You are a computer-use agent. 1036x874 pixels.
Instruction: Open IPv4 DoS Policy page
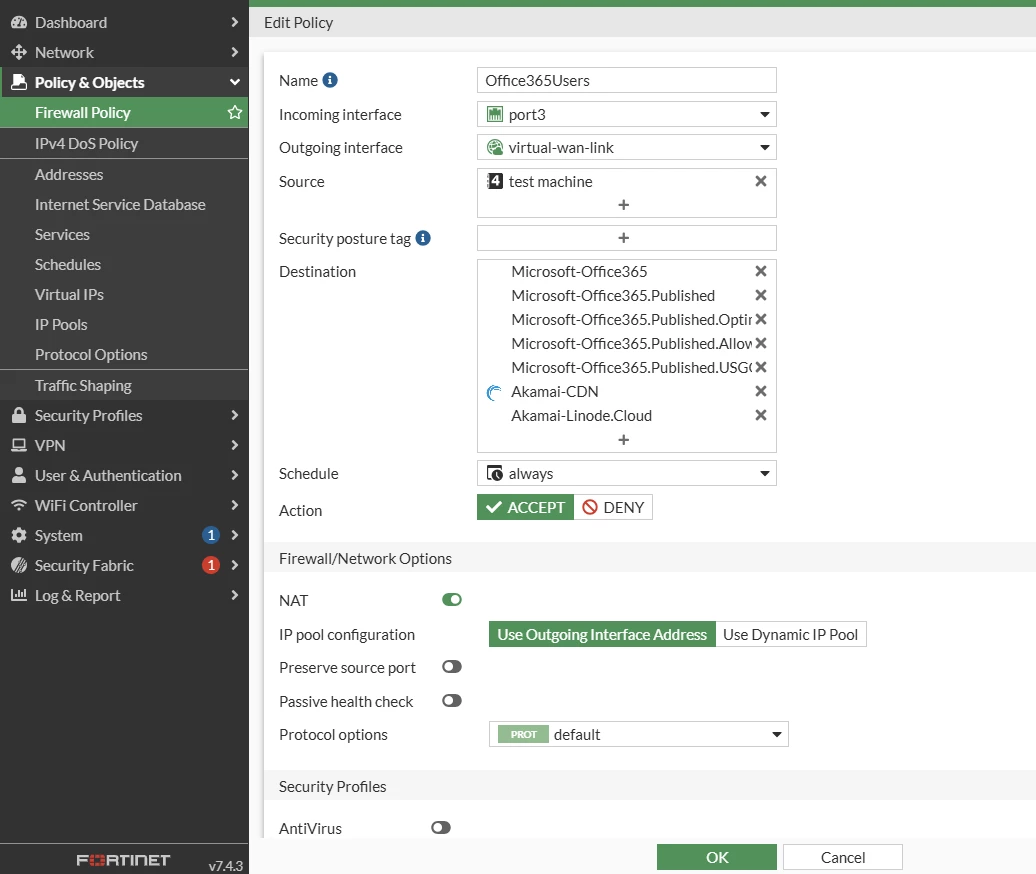click(x=124, y=143)
